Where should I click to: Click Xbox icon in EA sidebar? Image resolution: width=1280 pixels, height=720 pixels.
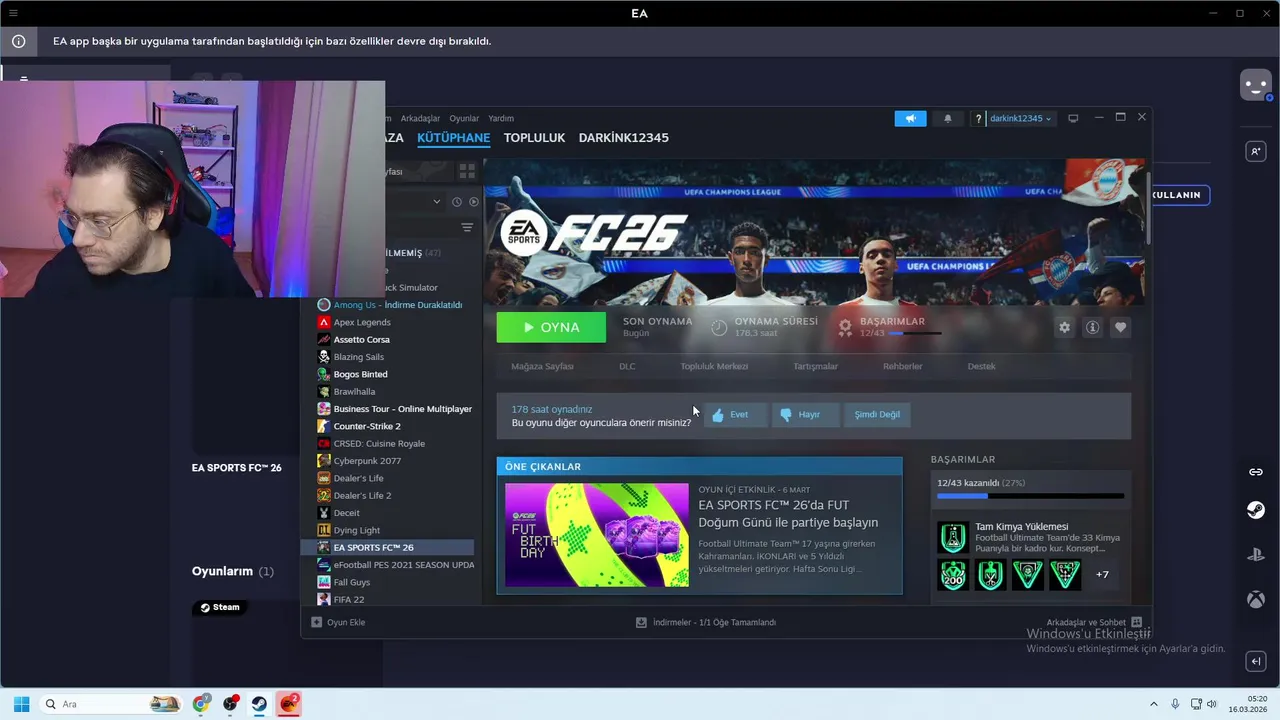[1256, 599]
